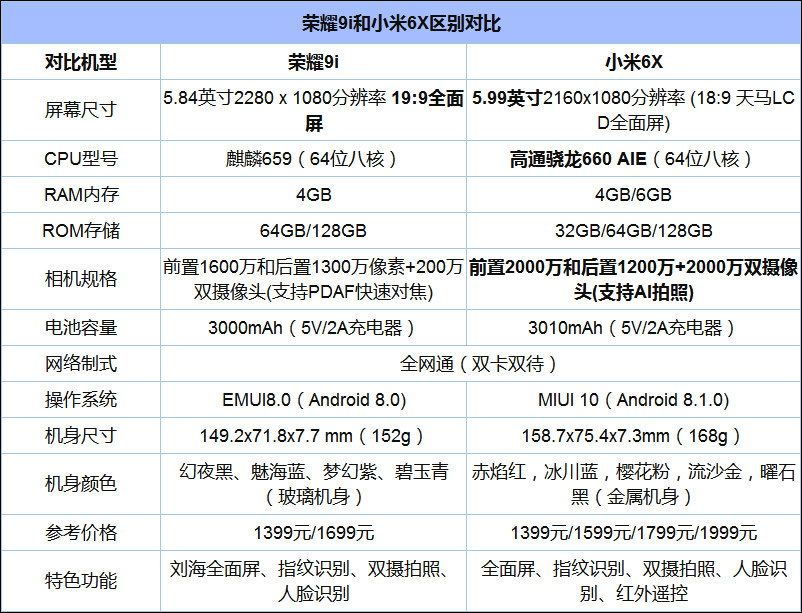Select the 屏幕尺寸 row label
This screenshot has width=802, height=613.
pyautogui.click(x=81, y=110)
